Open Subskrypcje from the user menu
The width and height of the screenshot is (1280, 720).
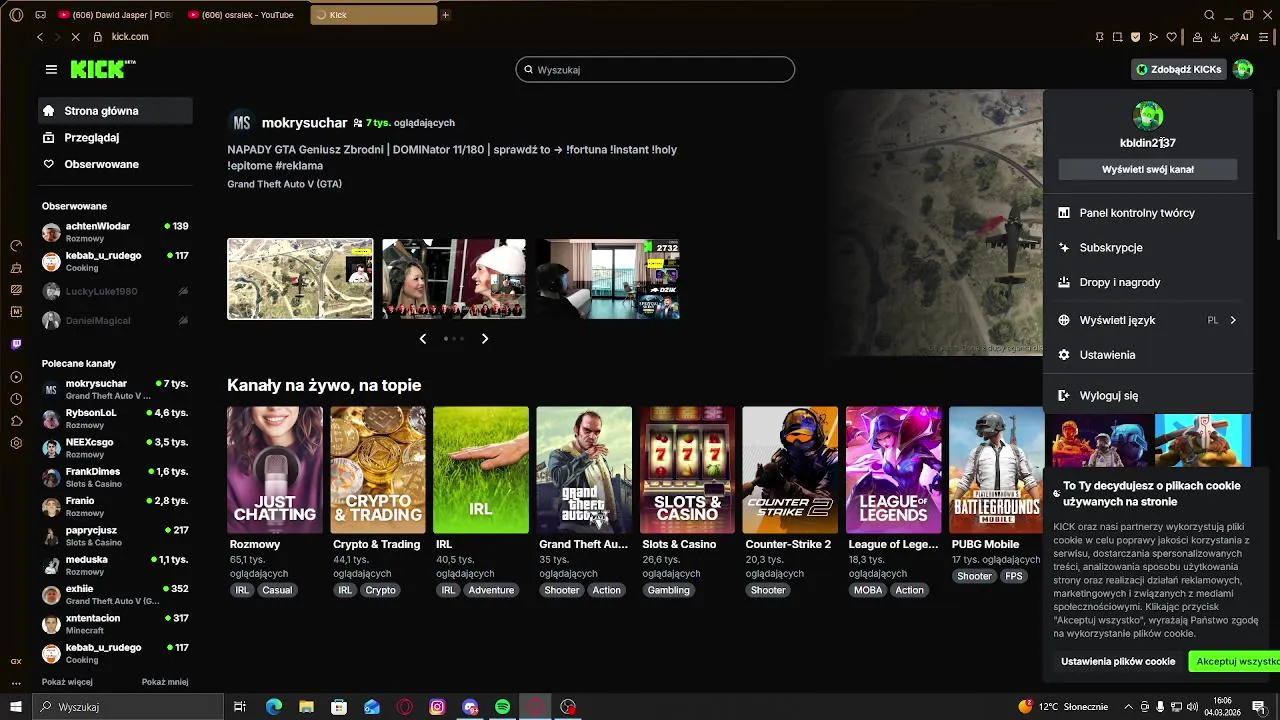(1148, 248)
